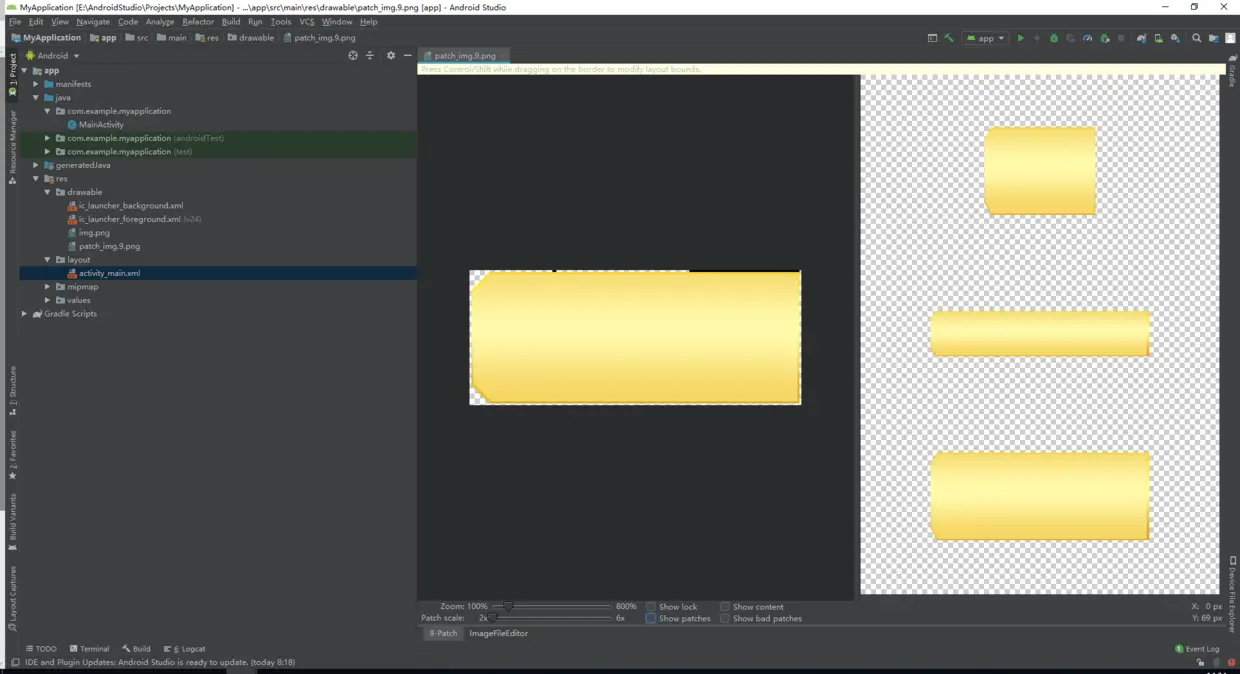The height and width of the screenshot is (674, 1240).
Task: Toggle the Show lock checkbox
Action: [x=651, y=607]
